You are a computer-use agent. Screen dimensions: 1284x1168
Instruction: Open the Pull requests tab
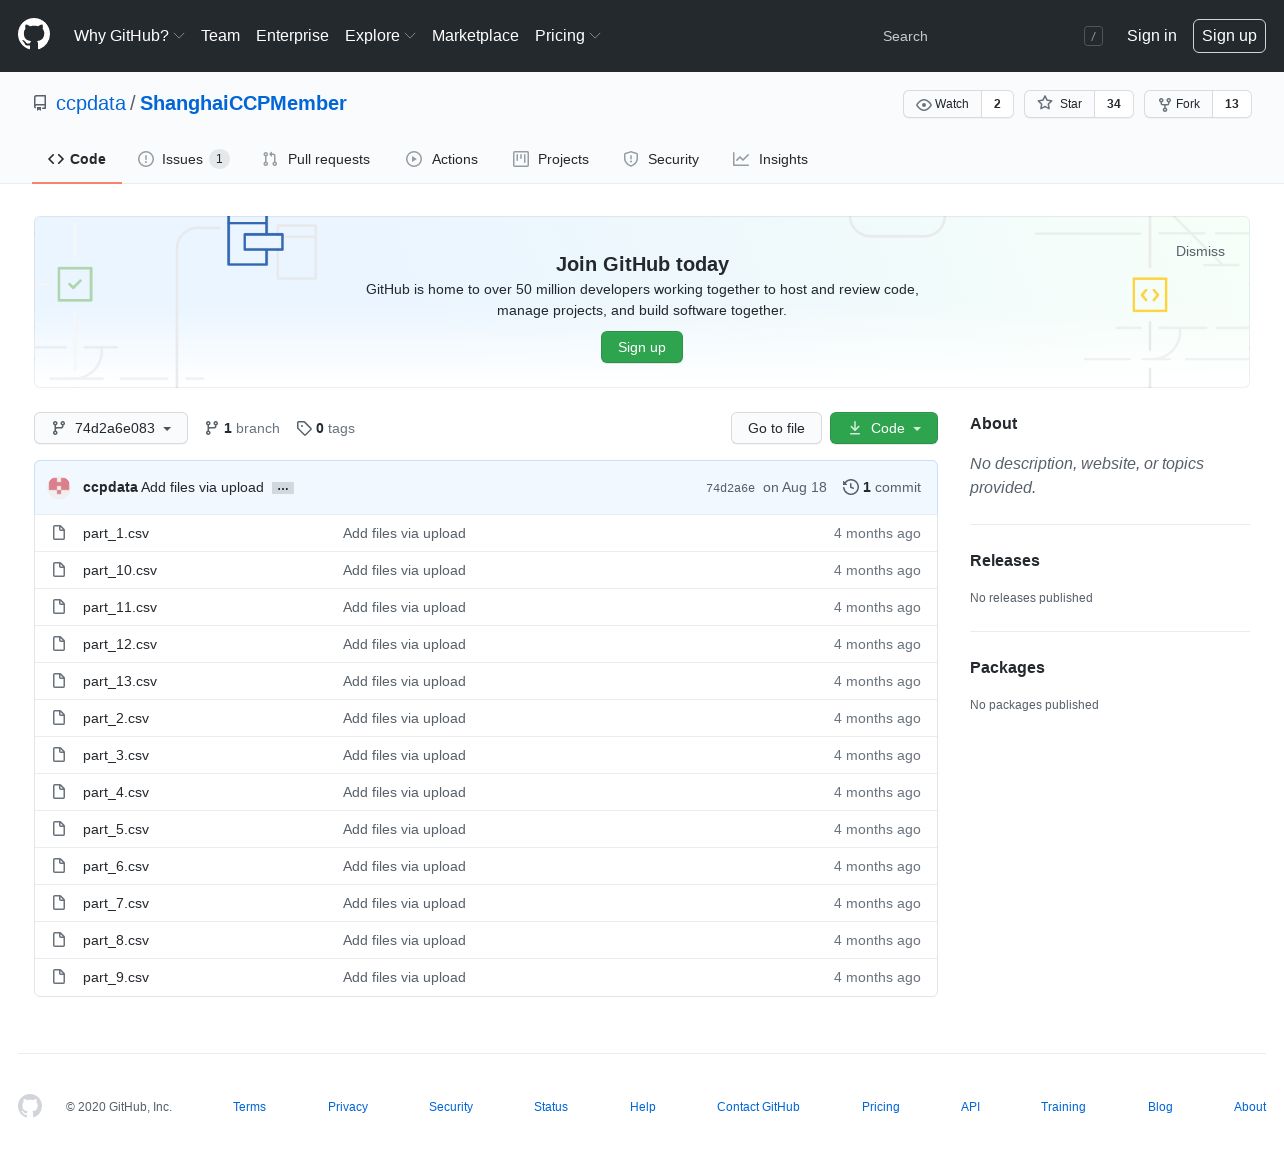point(316,159)
